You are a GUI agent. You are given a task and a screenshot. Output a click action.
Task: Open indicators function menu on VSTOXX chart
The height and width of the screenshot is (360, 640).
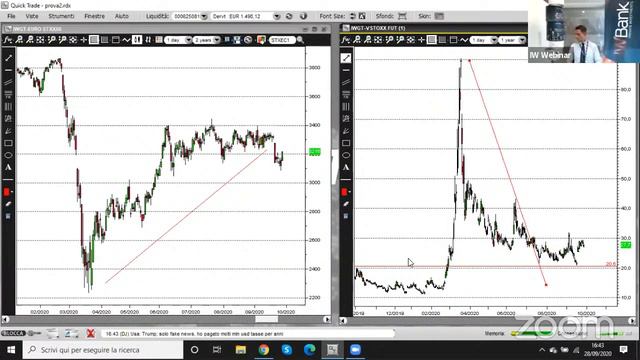pyautogui.click(x=346, y=40)
